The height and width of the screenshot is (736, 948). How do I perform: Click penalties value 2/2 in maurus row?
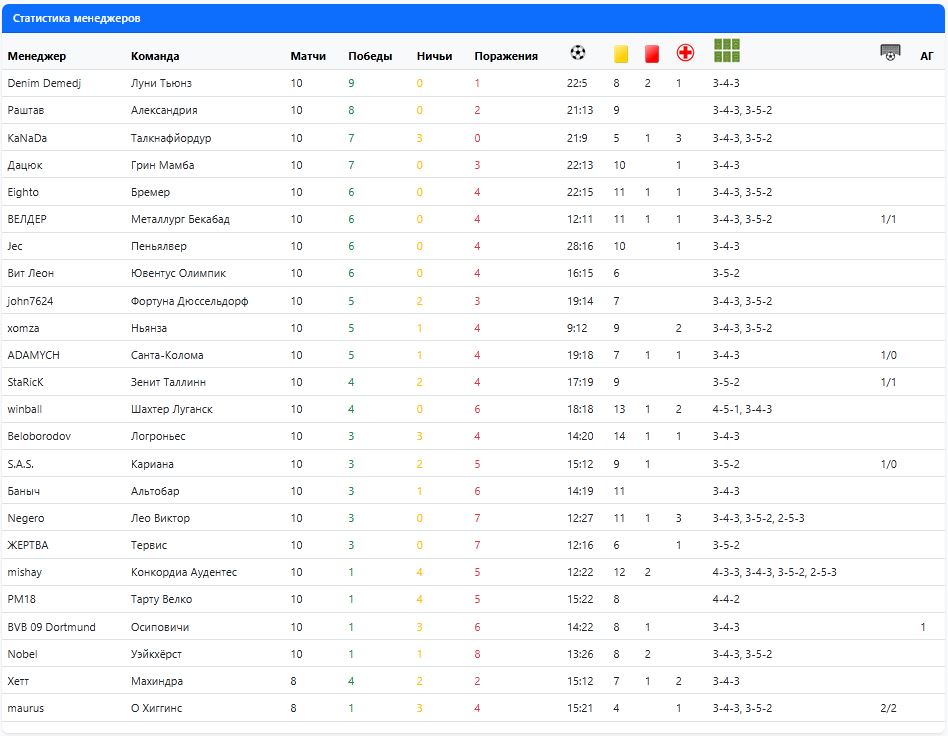[x=888, y=708]
